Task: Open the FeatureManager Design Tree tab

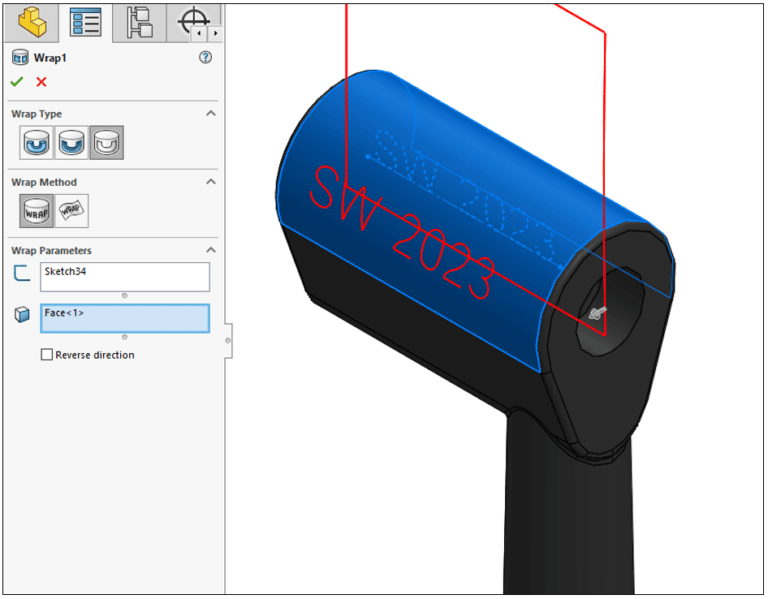Action: (x=32, y=23)
